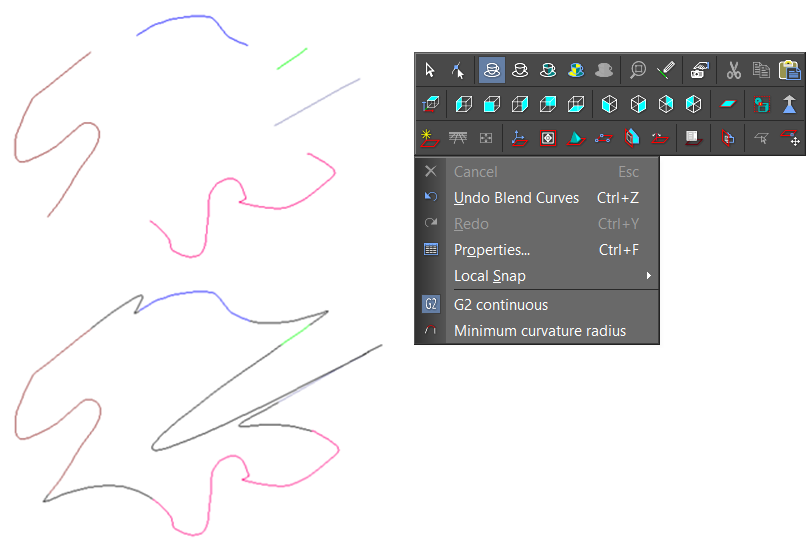
Task: Click the grayed Redo menu entry
Action: pyautogui.click(x=537, y=224)
